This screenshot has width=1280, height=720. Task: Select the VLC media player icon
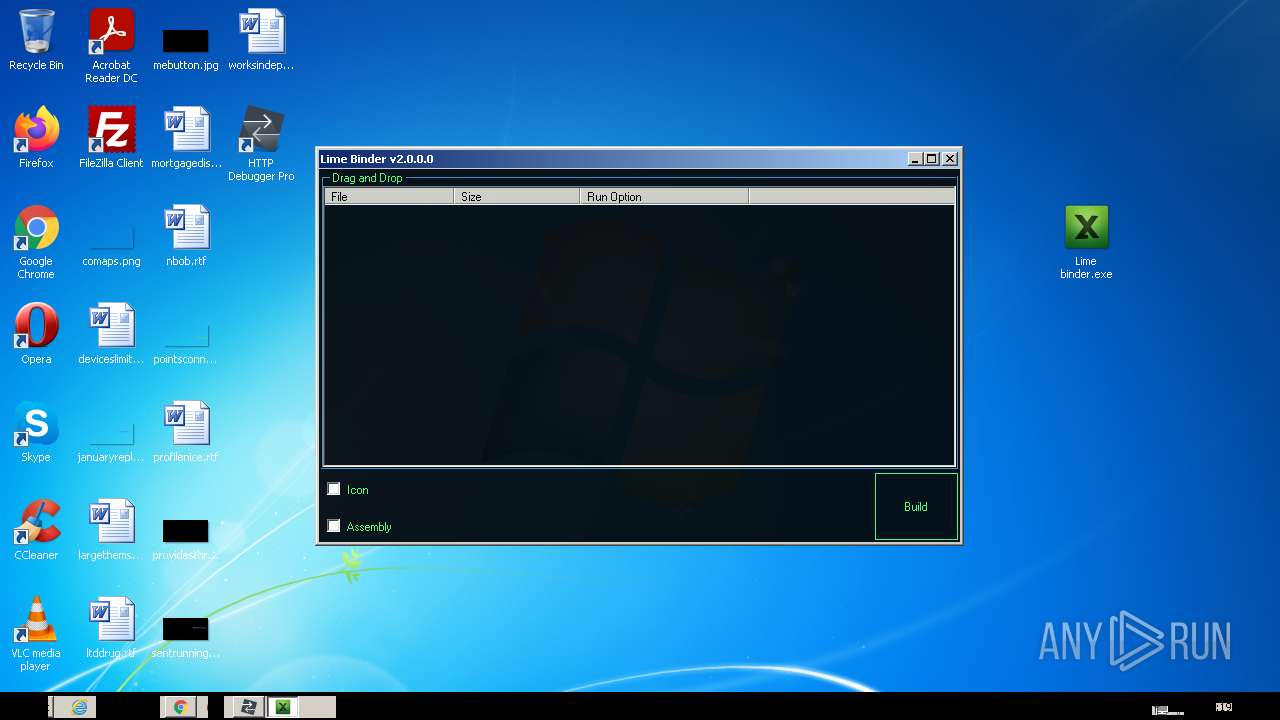click(36, 634)
